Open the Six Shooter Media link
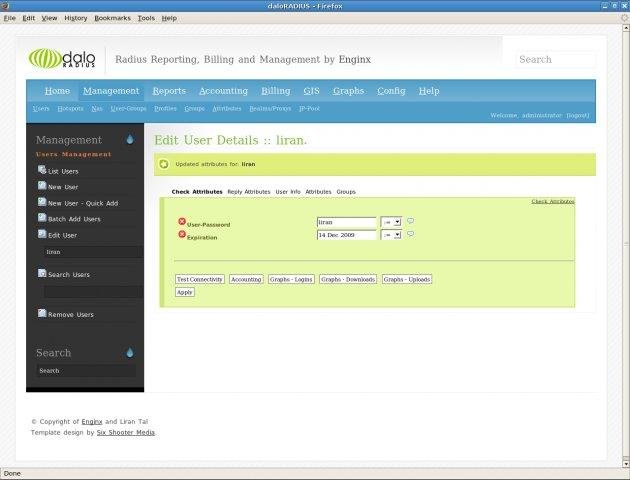Viewport: 630px width, 480px height. [x=126, y=433]
